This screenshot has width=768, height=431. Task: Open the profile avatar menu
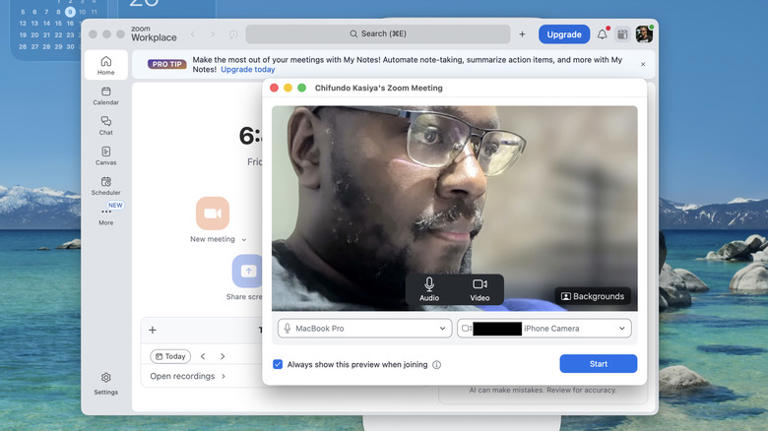(644, 34)
